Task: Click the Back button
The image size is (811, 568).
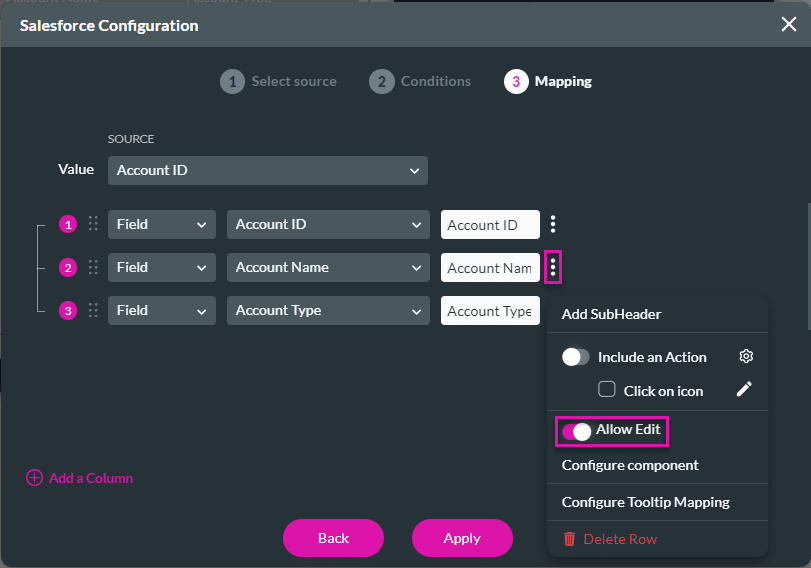Action: coord(333,538)
